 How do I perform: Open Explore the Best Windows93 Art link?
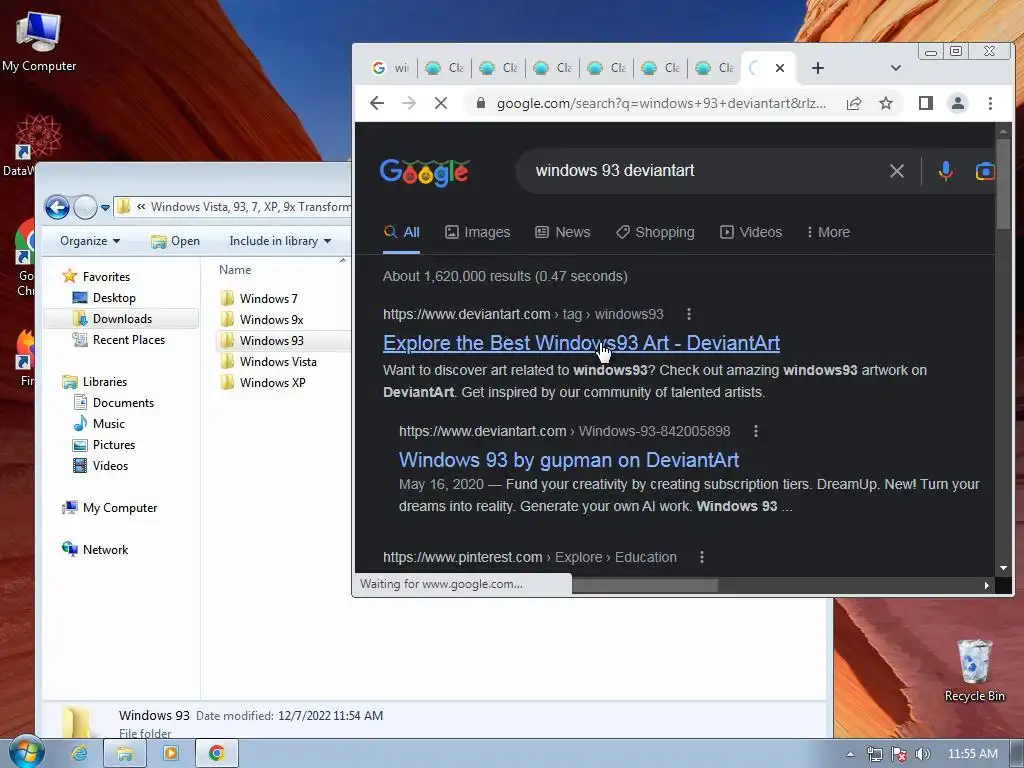coord(581,343)
